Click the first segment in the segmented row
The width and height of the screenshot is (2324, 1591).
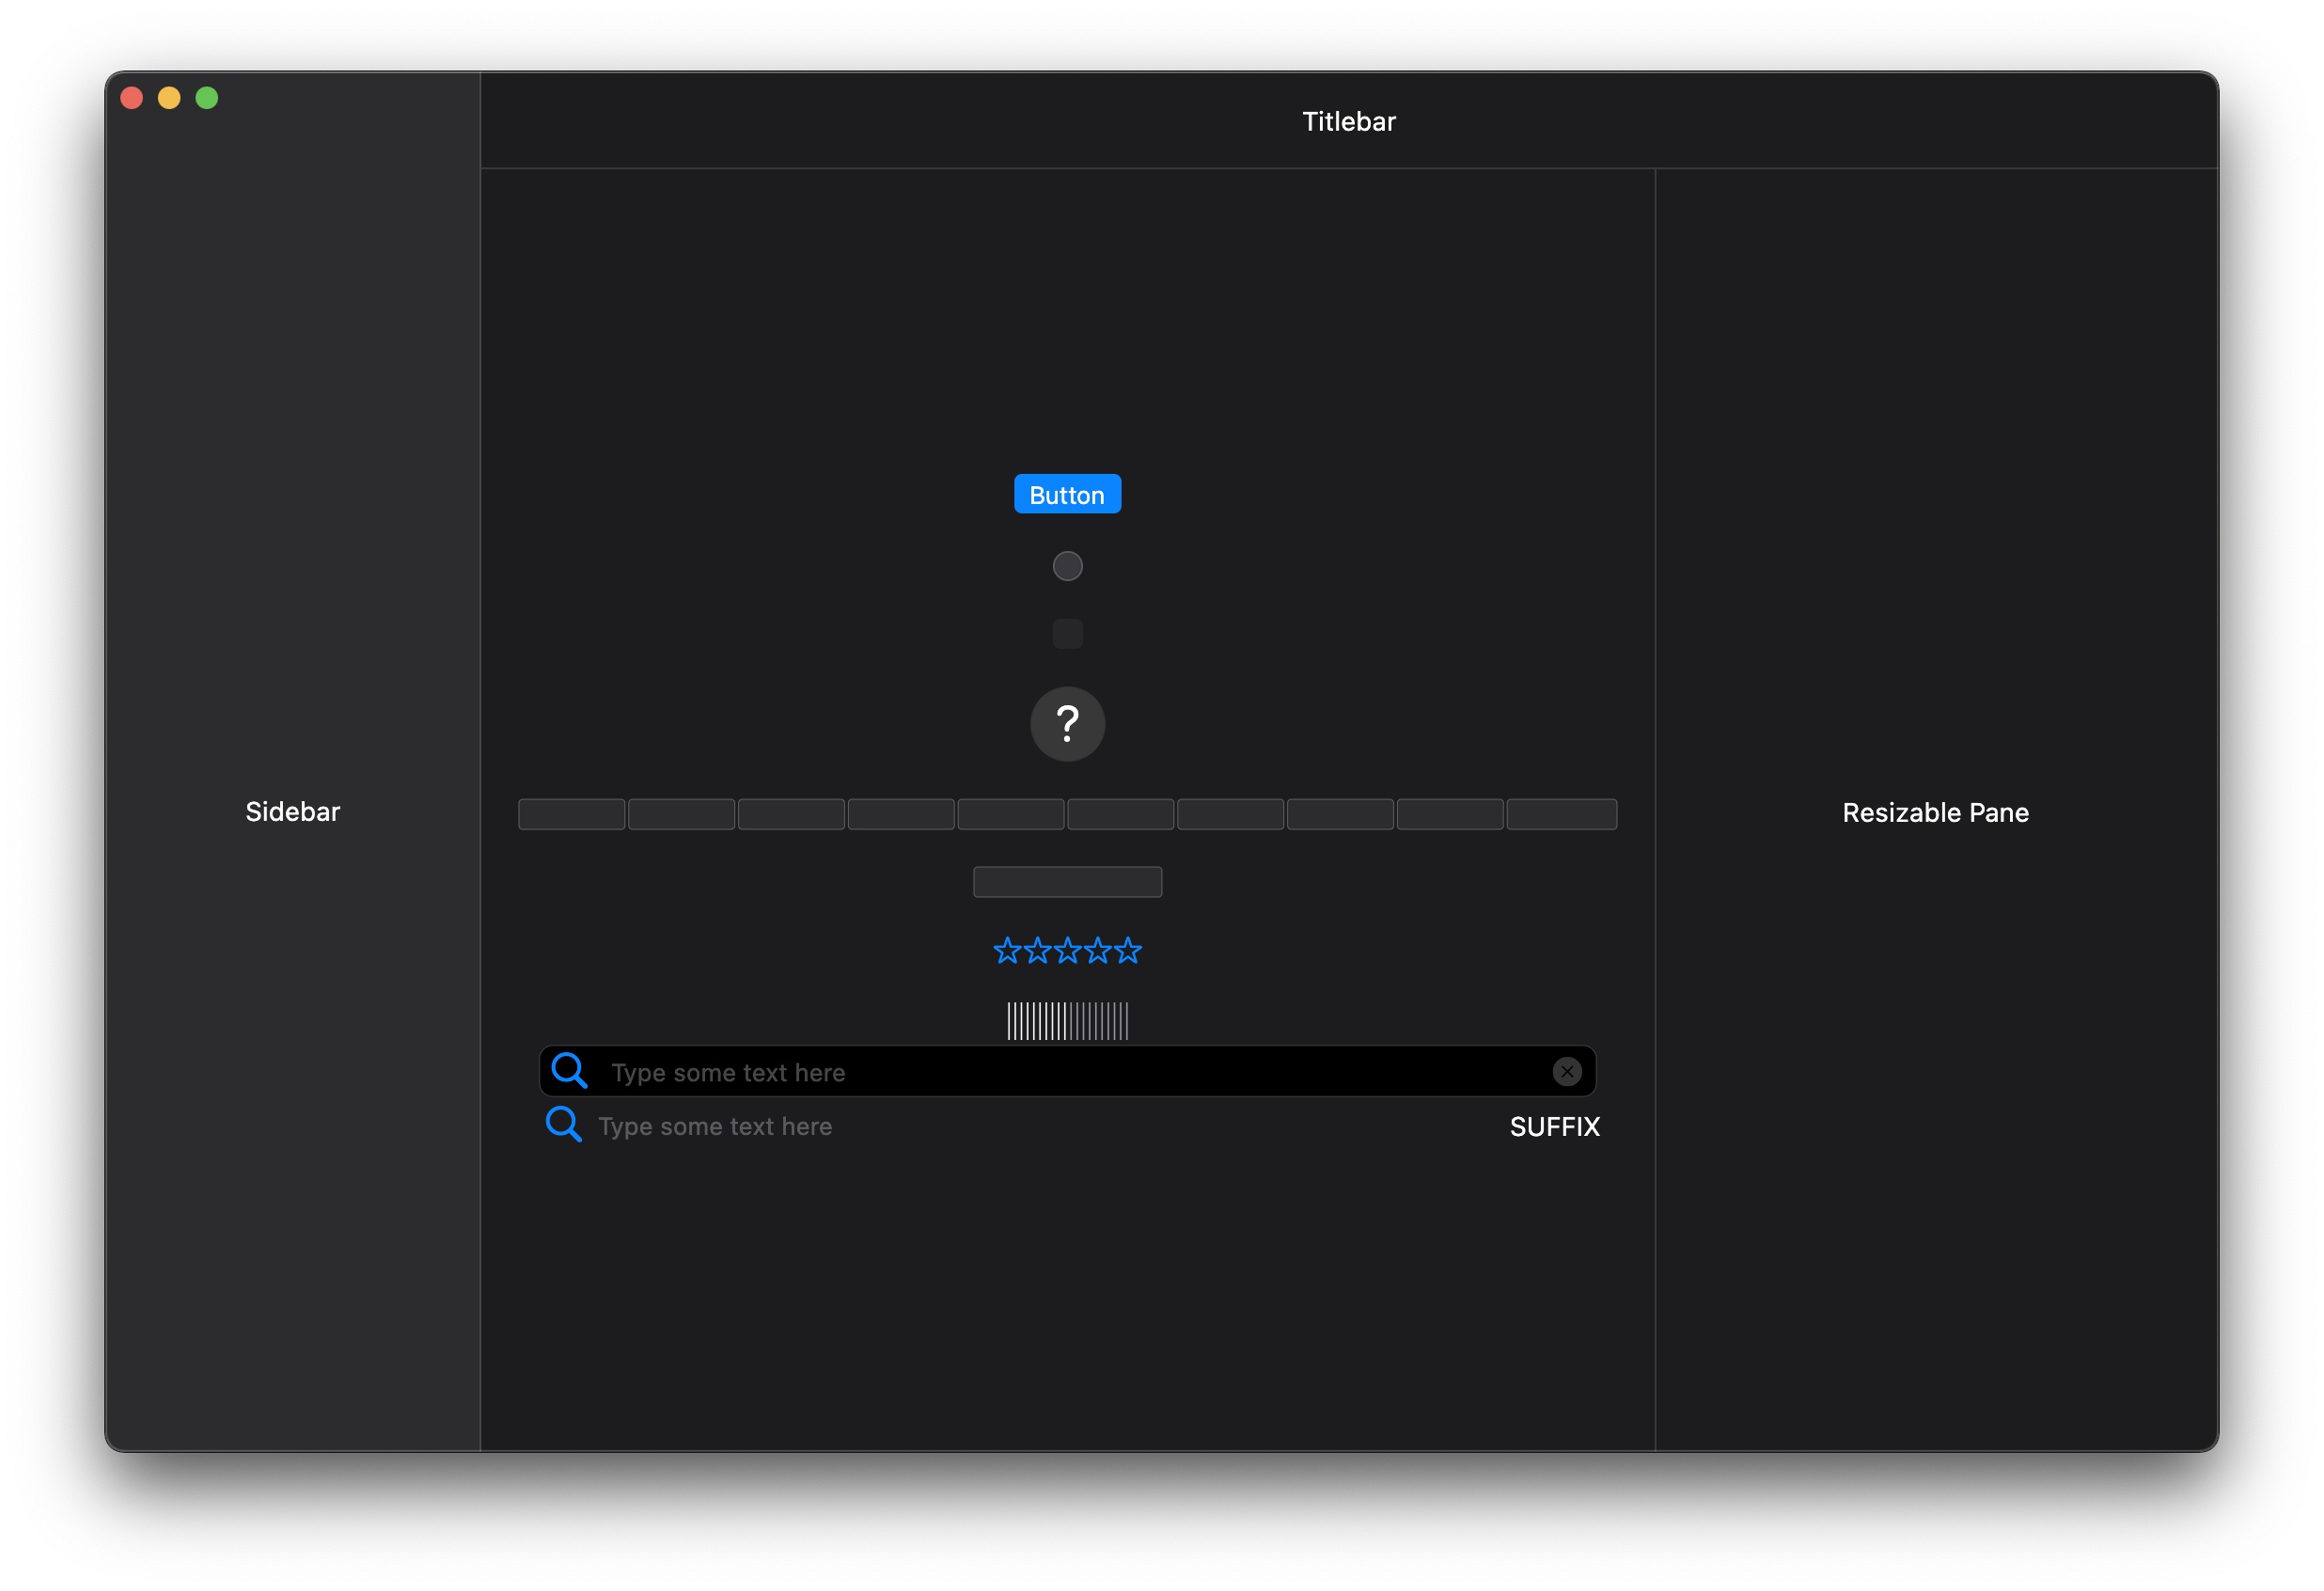click(571, 814)
